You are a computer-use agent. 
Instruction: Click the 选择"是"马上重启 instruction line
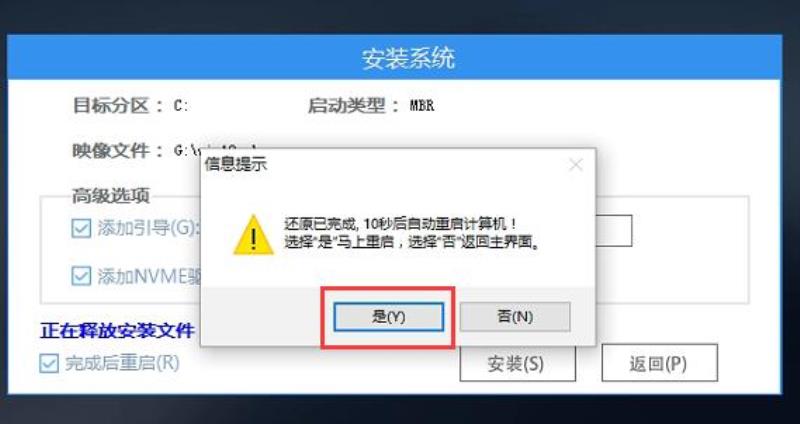click(411, 242)
